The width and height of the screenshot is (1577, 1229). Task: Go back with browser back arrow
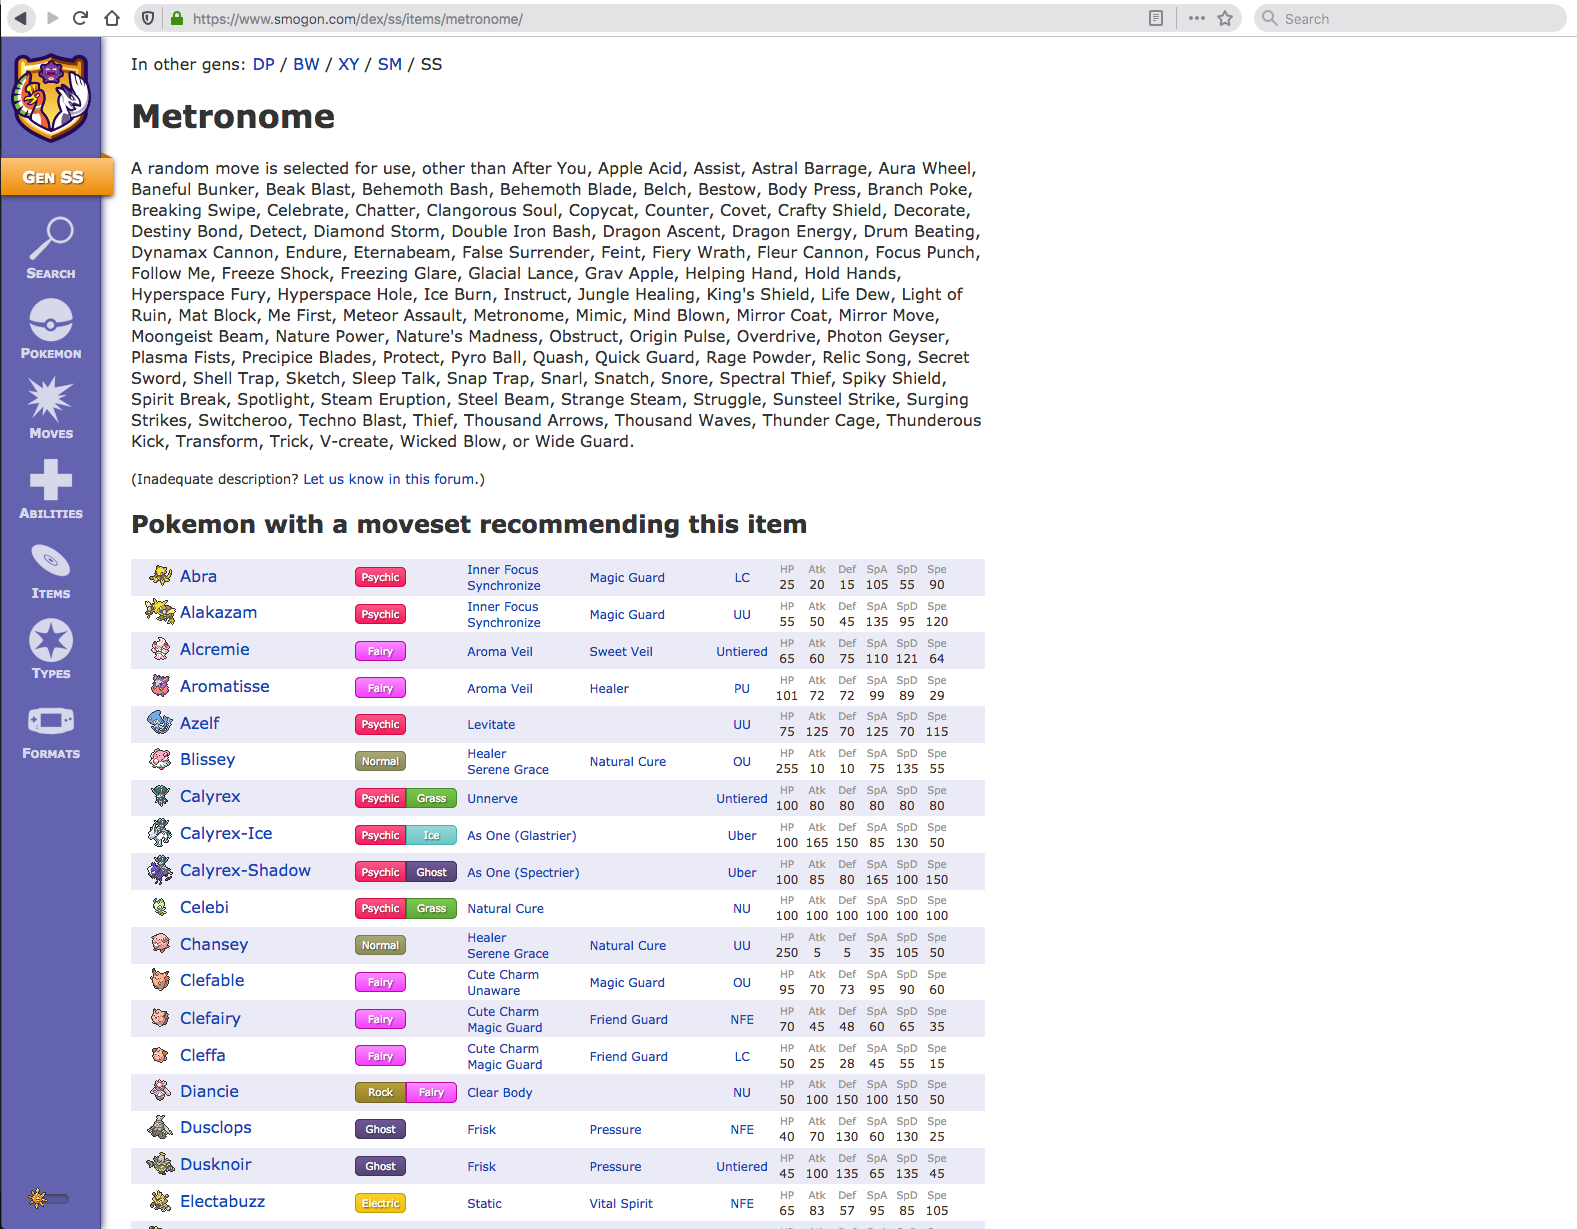pyautogui.click(x=21, y=18)
